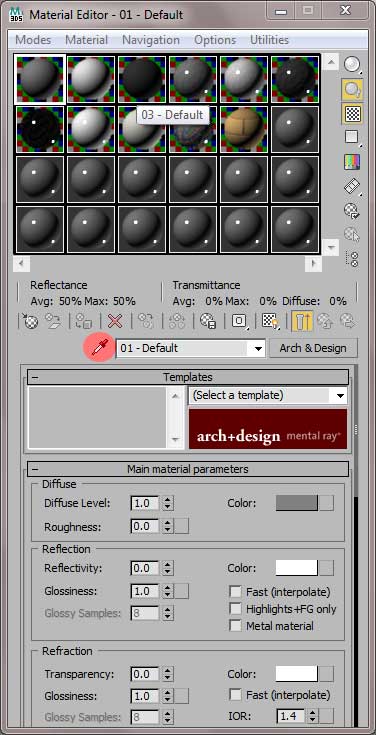Click the Sample Type sphere icon
Screen dimensions: 376x735
(x=352, y=65)
